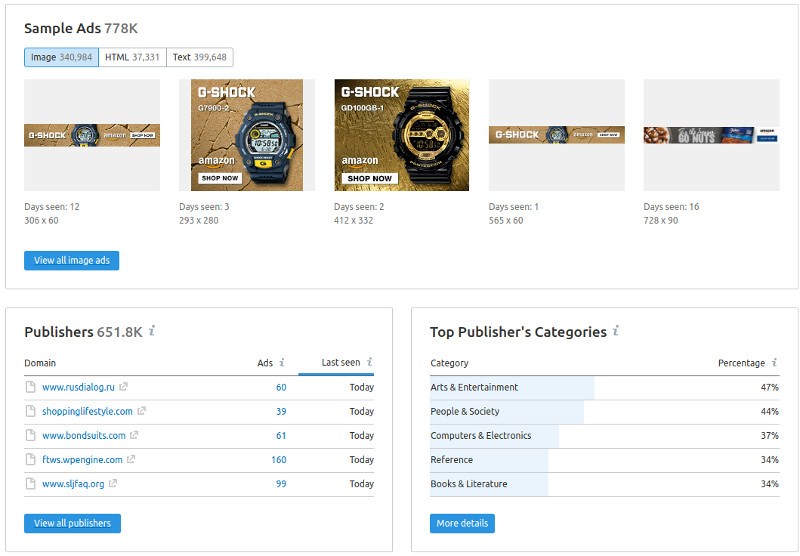Image resolution: width=800 pixels, height=556 pixels.
Task: Click the 'Days seen: 16' label
Action: pyautogui.click(x=671, y=207)
